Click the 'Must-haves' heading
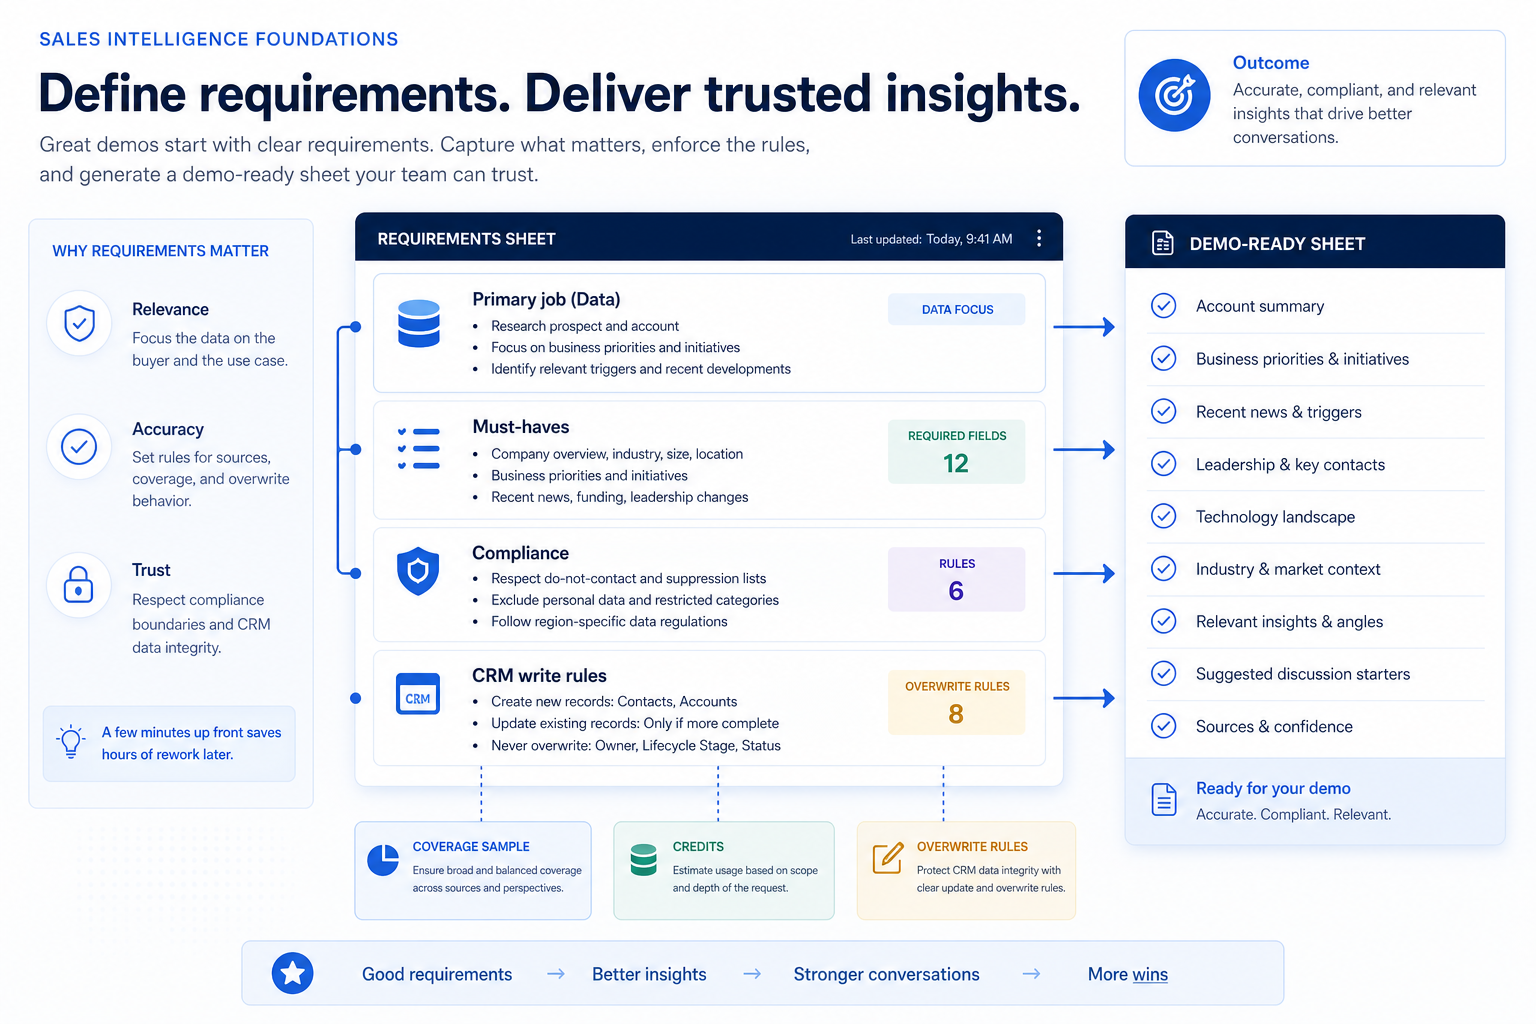 [x=521, y=427]
